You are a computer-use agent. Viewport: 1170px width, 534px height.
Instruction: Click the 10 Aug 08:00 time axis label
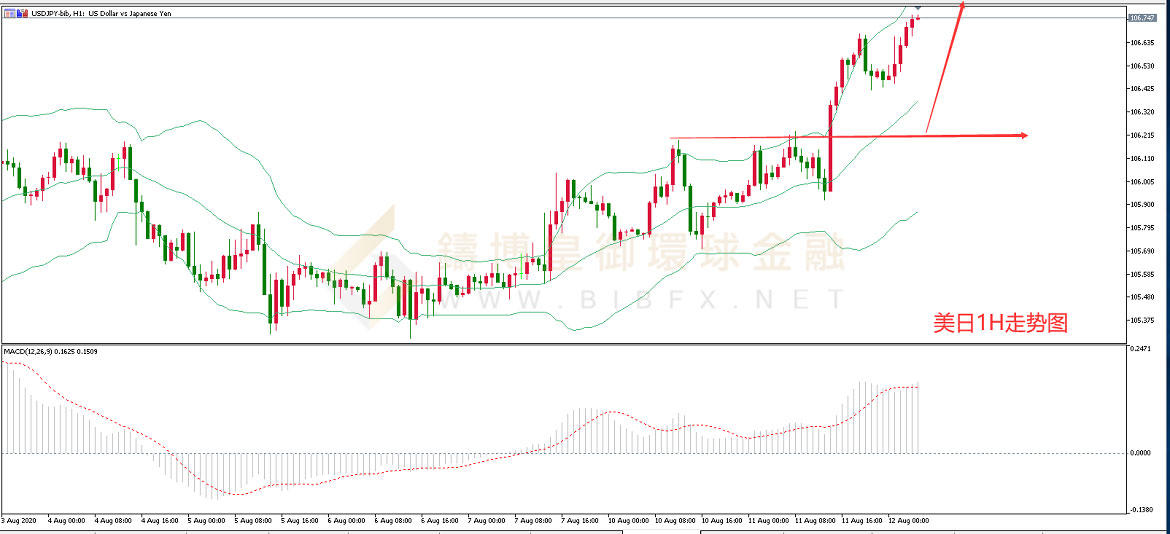point(673,520)
